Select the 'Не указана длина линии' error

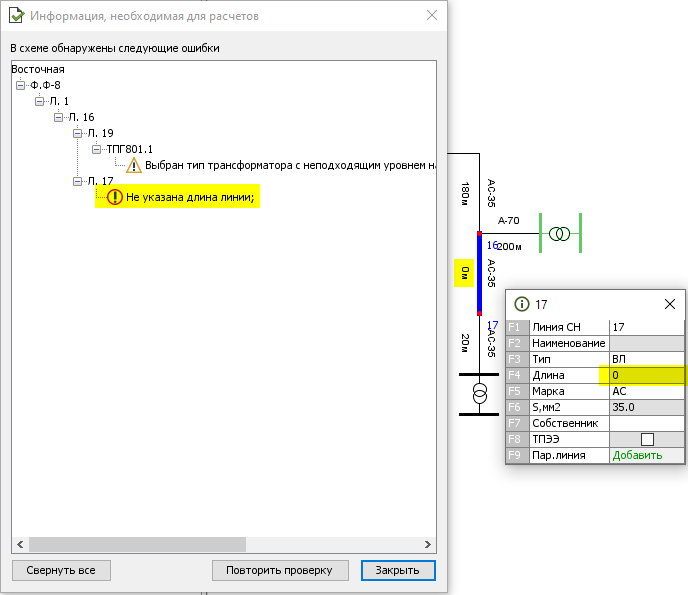(x=190, y=197)
